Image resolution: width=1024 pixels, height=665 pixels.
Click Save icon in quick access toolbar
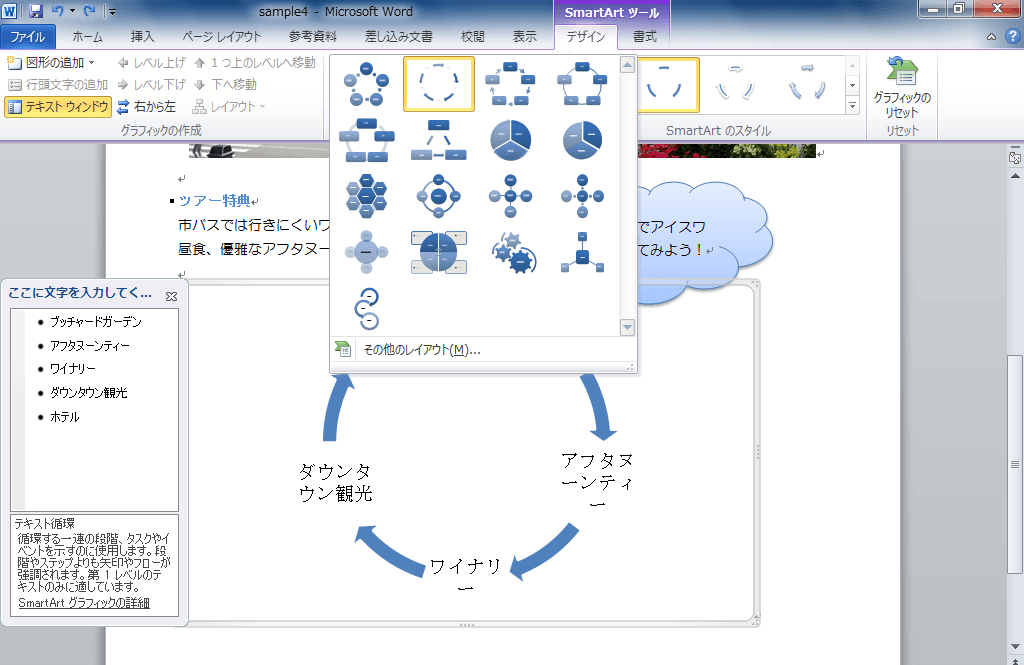click(x=35, y=11)
